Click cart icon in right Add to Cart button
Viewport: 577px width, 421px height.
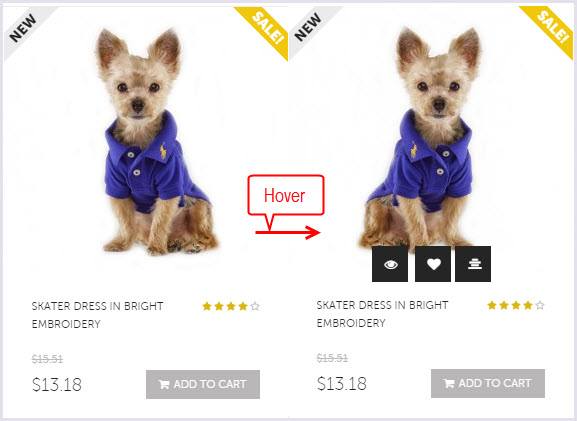tap(449, 383)
